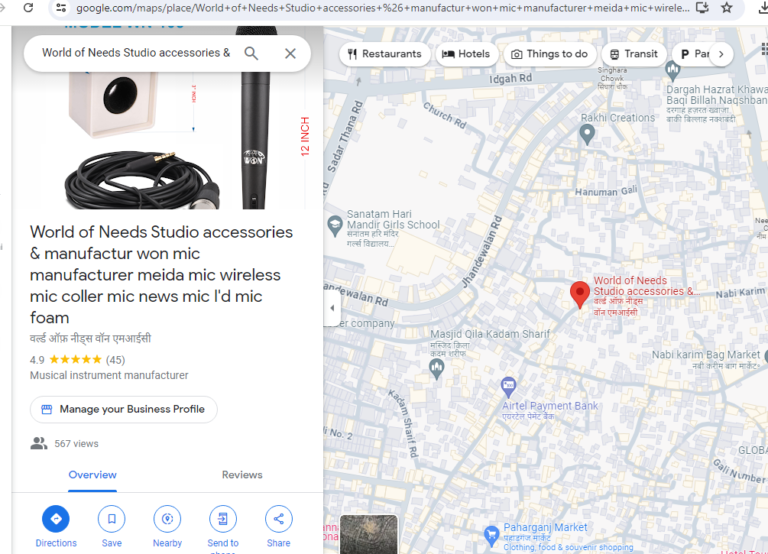Filter map by Restaurants
Viewport: 768px width, 554px height.
pos(381,54)
